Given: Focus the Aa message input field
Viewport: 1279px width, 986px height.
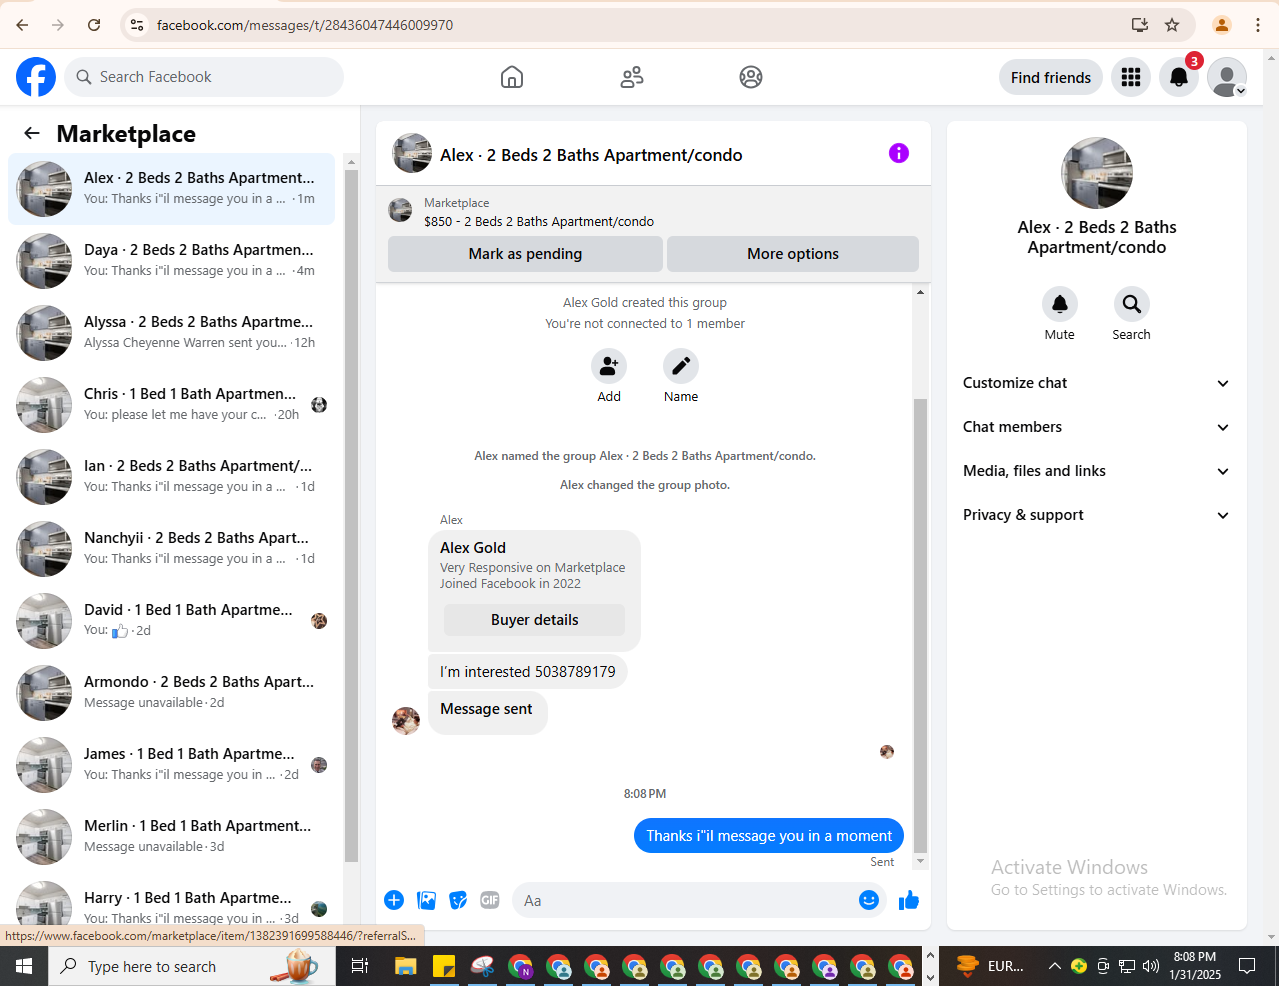Looking at the screenshot, I should (686, 900).
